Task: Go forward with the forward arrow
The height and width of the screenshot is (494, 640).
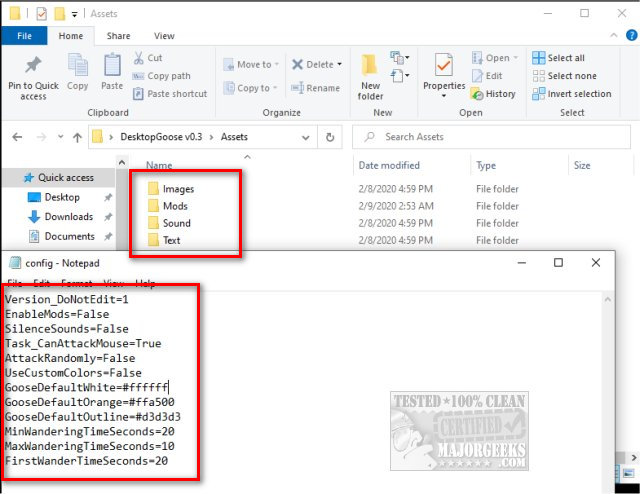Action: tap(41, 137)
